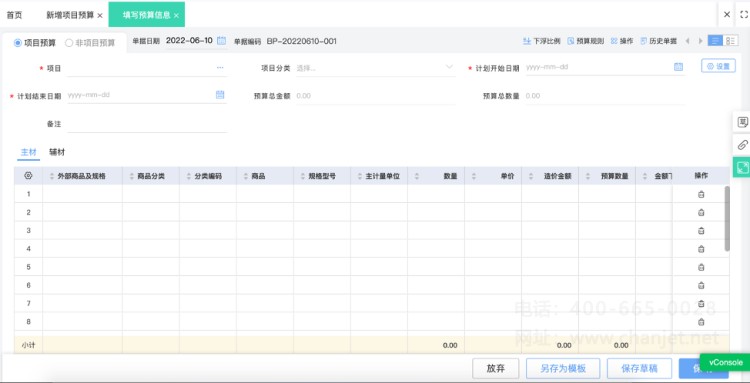
Task: Click the 预算总数量 field
Action: point(605,96)
